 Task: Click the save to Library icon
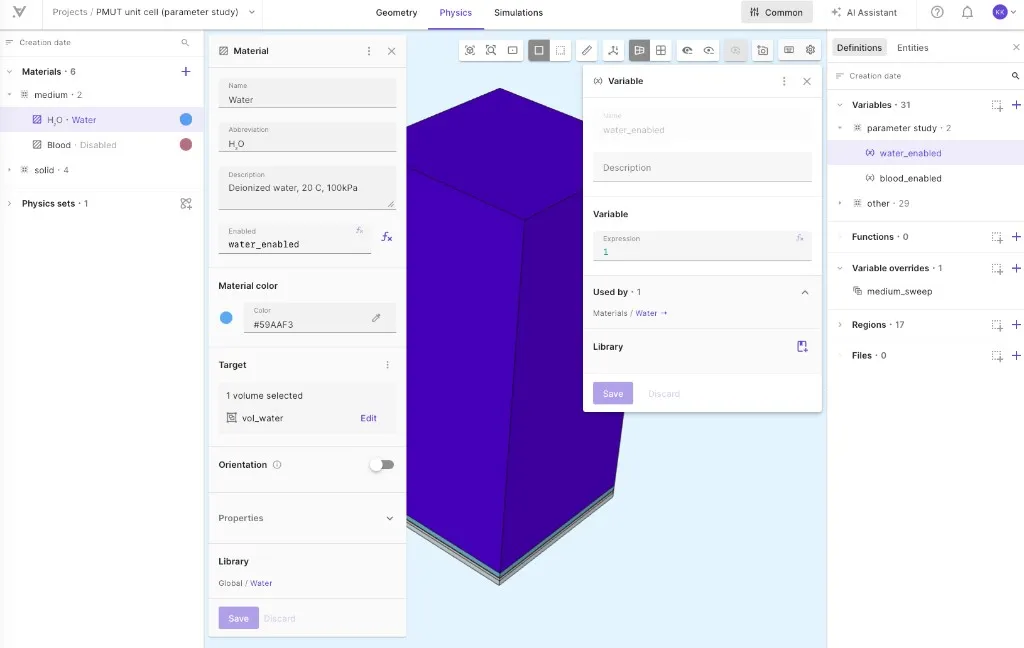click(x=803, y=347)
